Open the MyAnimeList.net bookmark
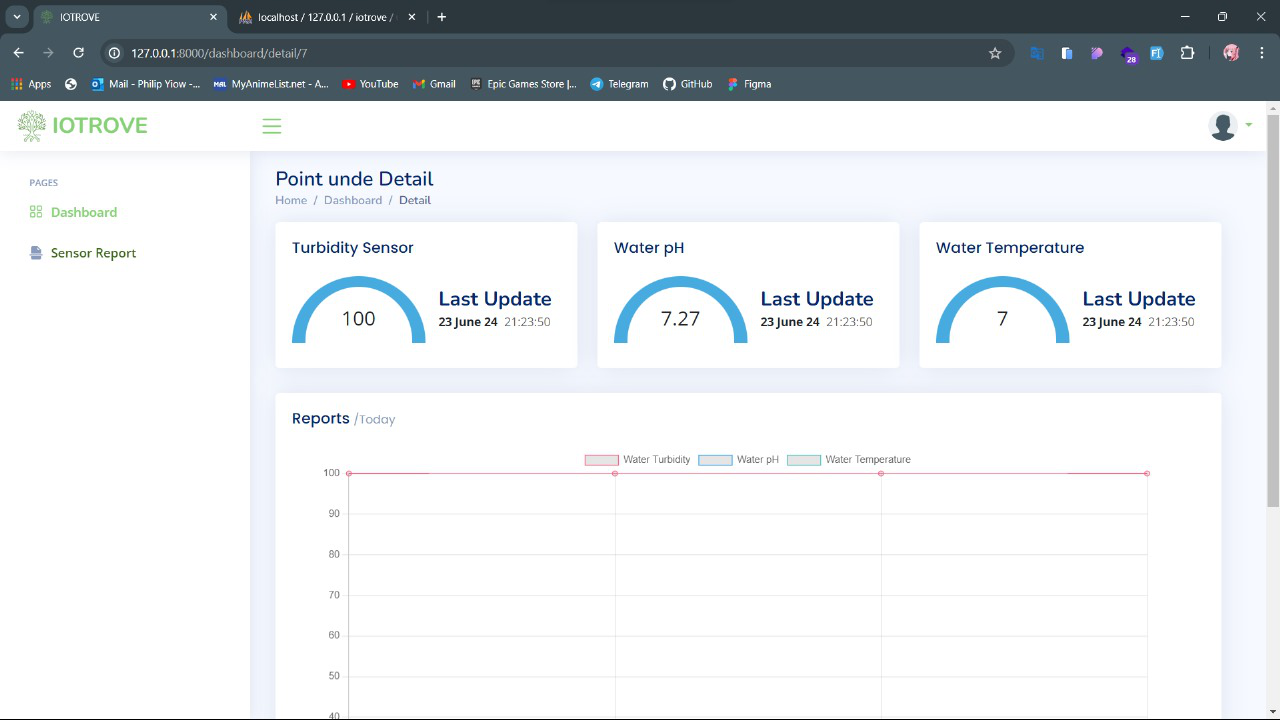 [x=271, y=84]
